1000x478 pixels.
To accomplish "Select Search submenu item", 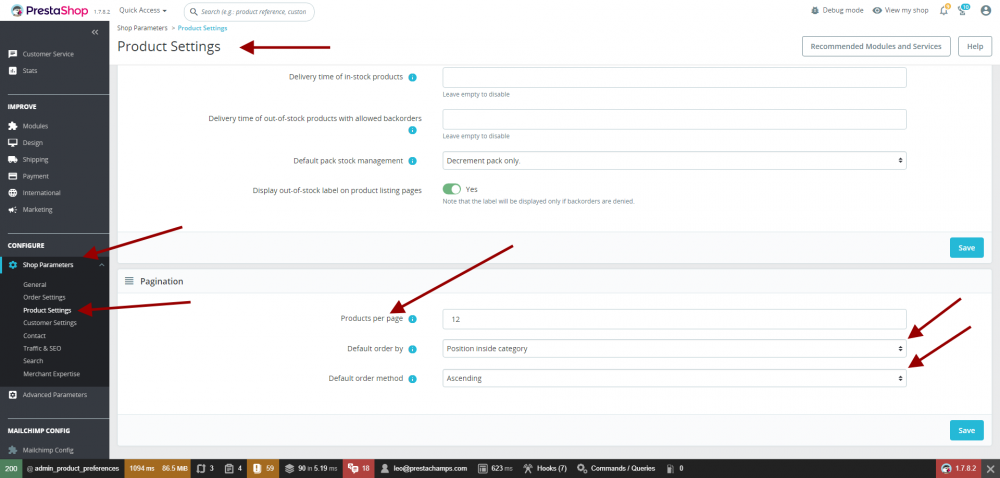I will coord(33,361).
